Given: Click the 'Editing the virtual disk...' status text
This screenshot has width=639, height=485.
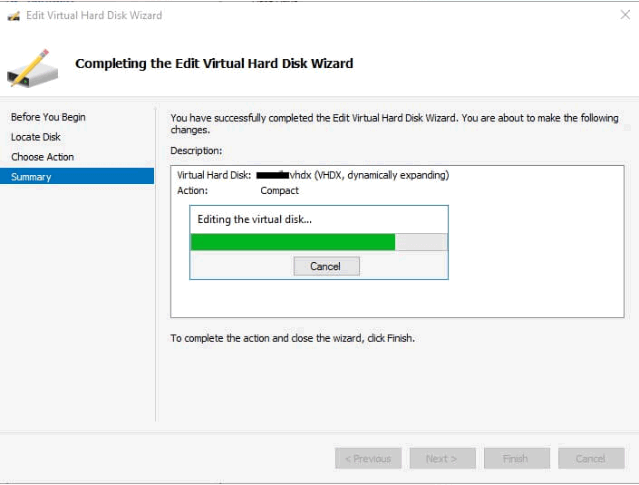Looking at the screenshot, I should click(x=257, y=219).
